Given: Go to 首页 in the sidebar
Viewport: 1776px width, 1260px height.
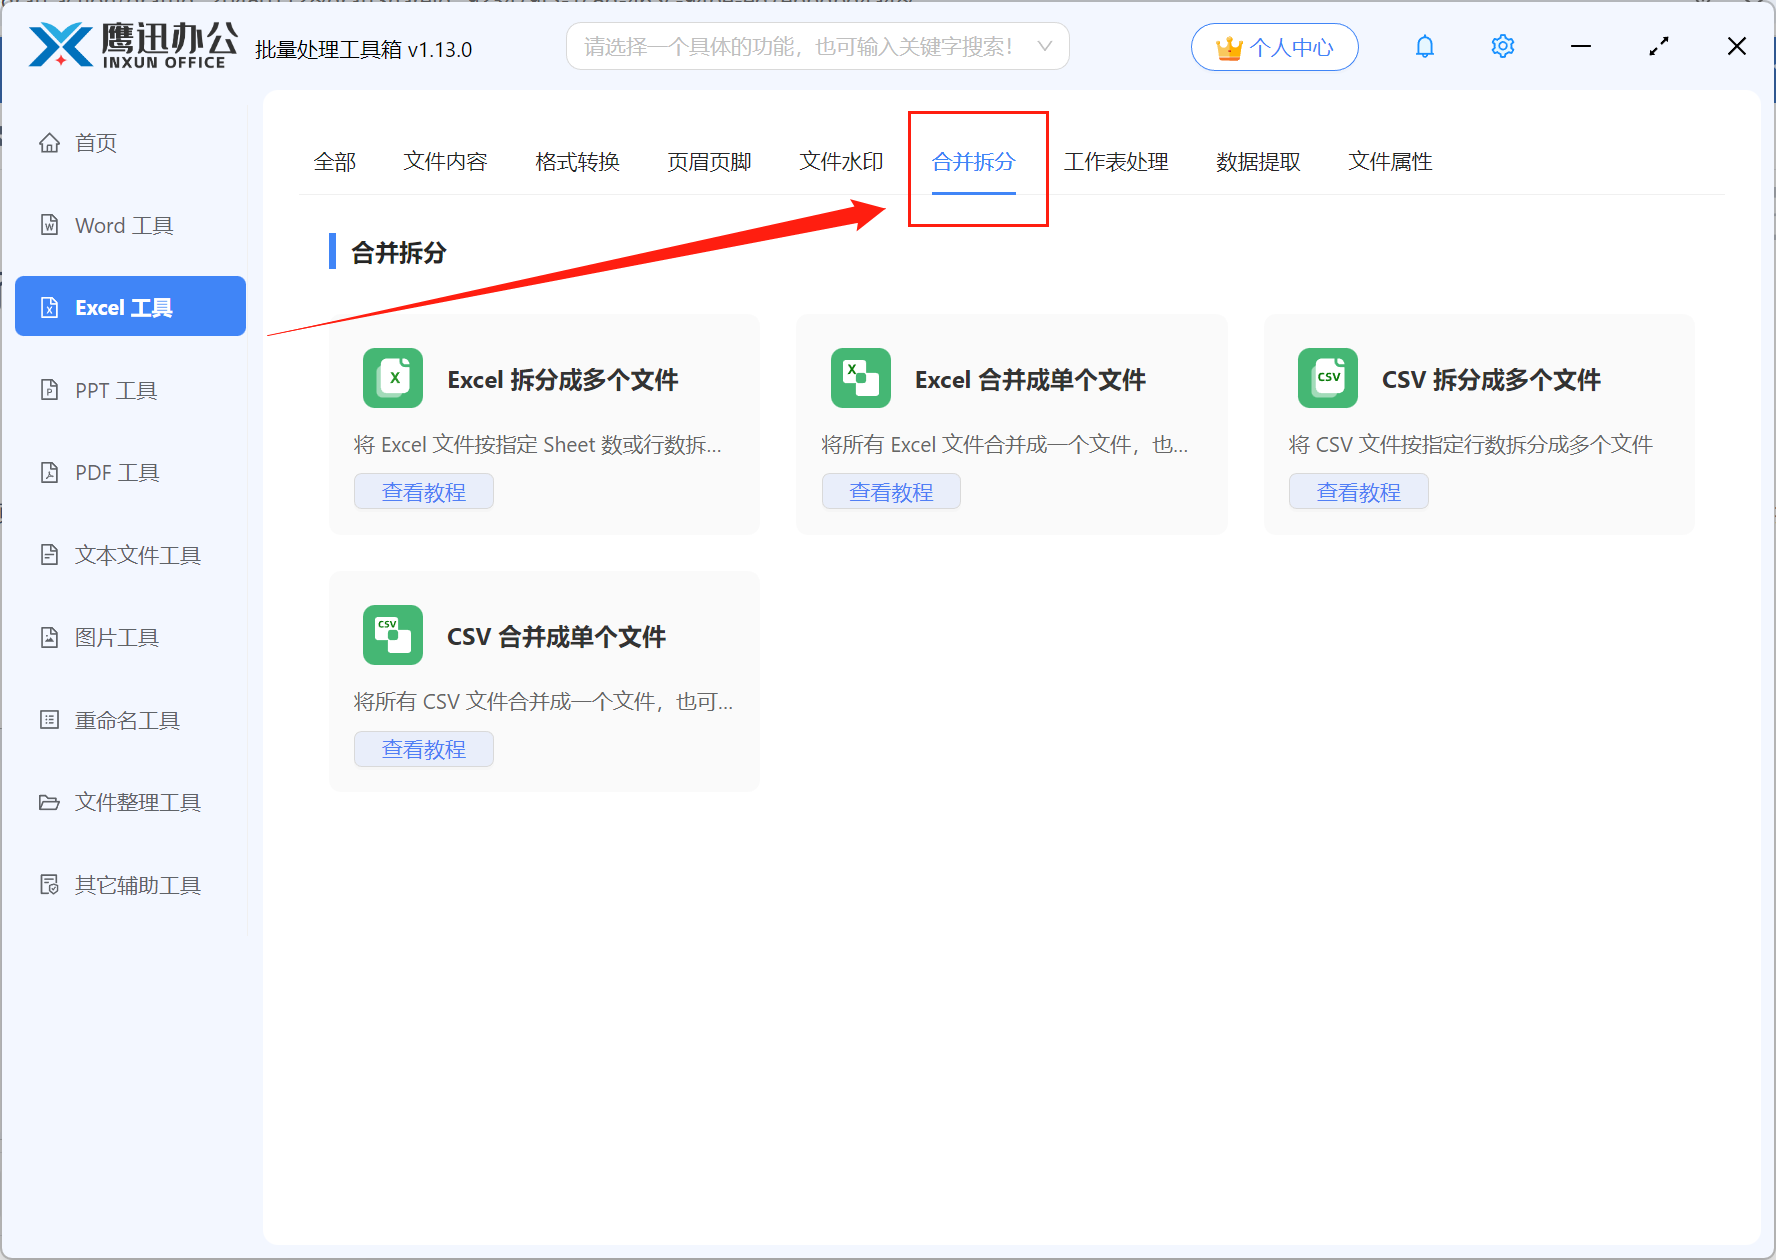Looking at the screenshot, I should [96, 143].
